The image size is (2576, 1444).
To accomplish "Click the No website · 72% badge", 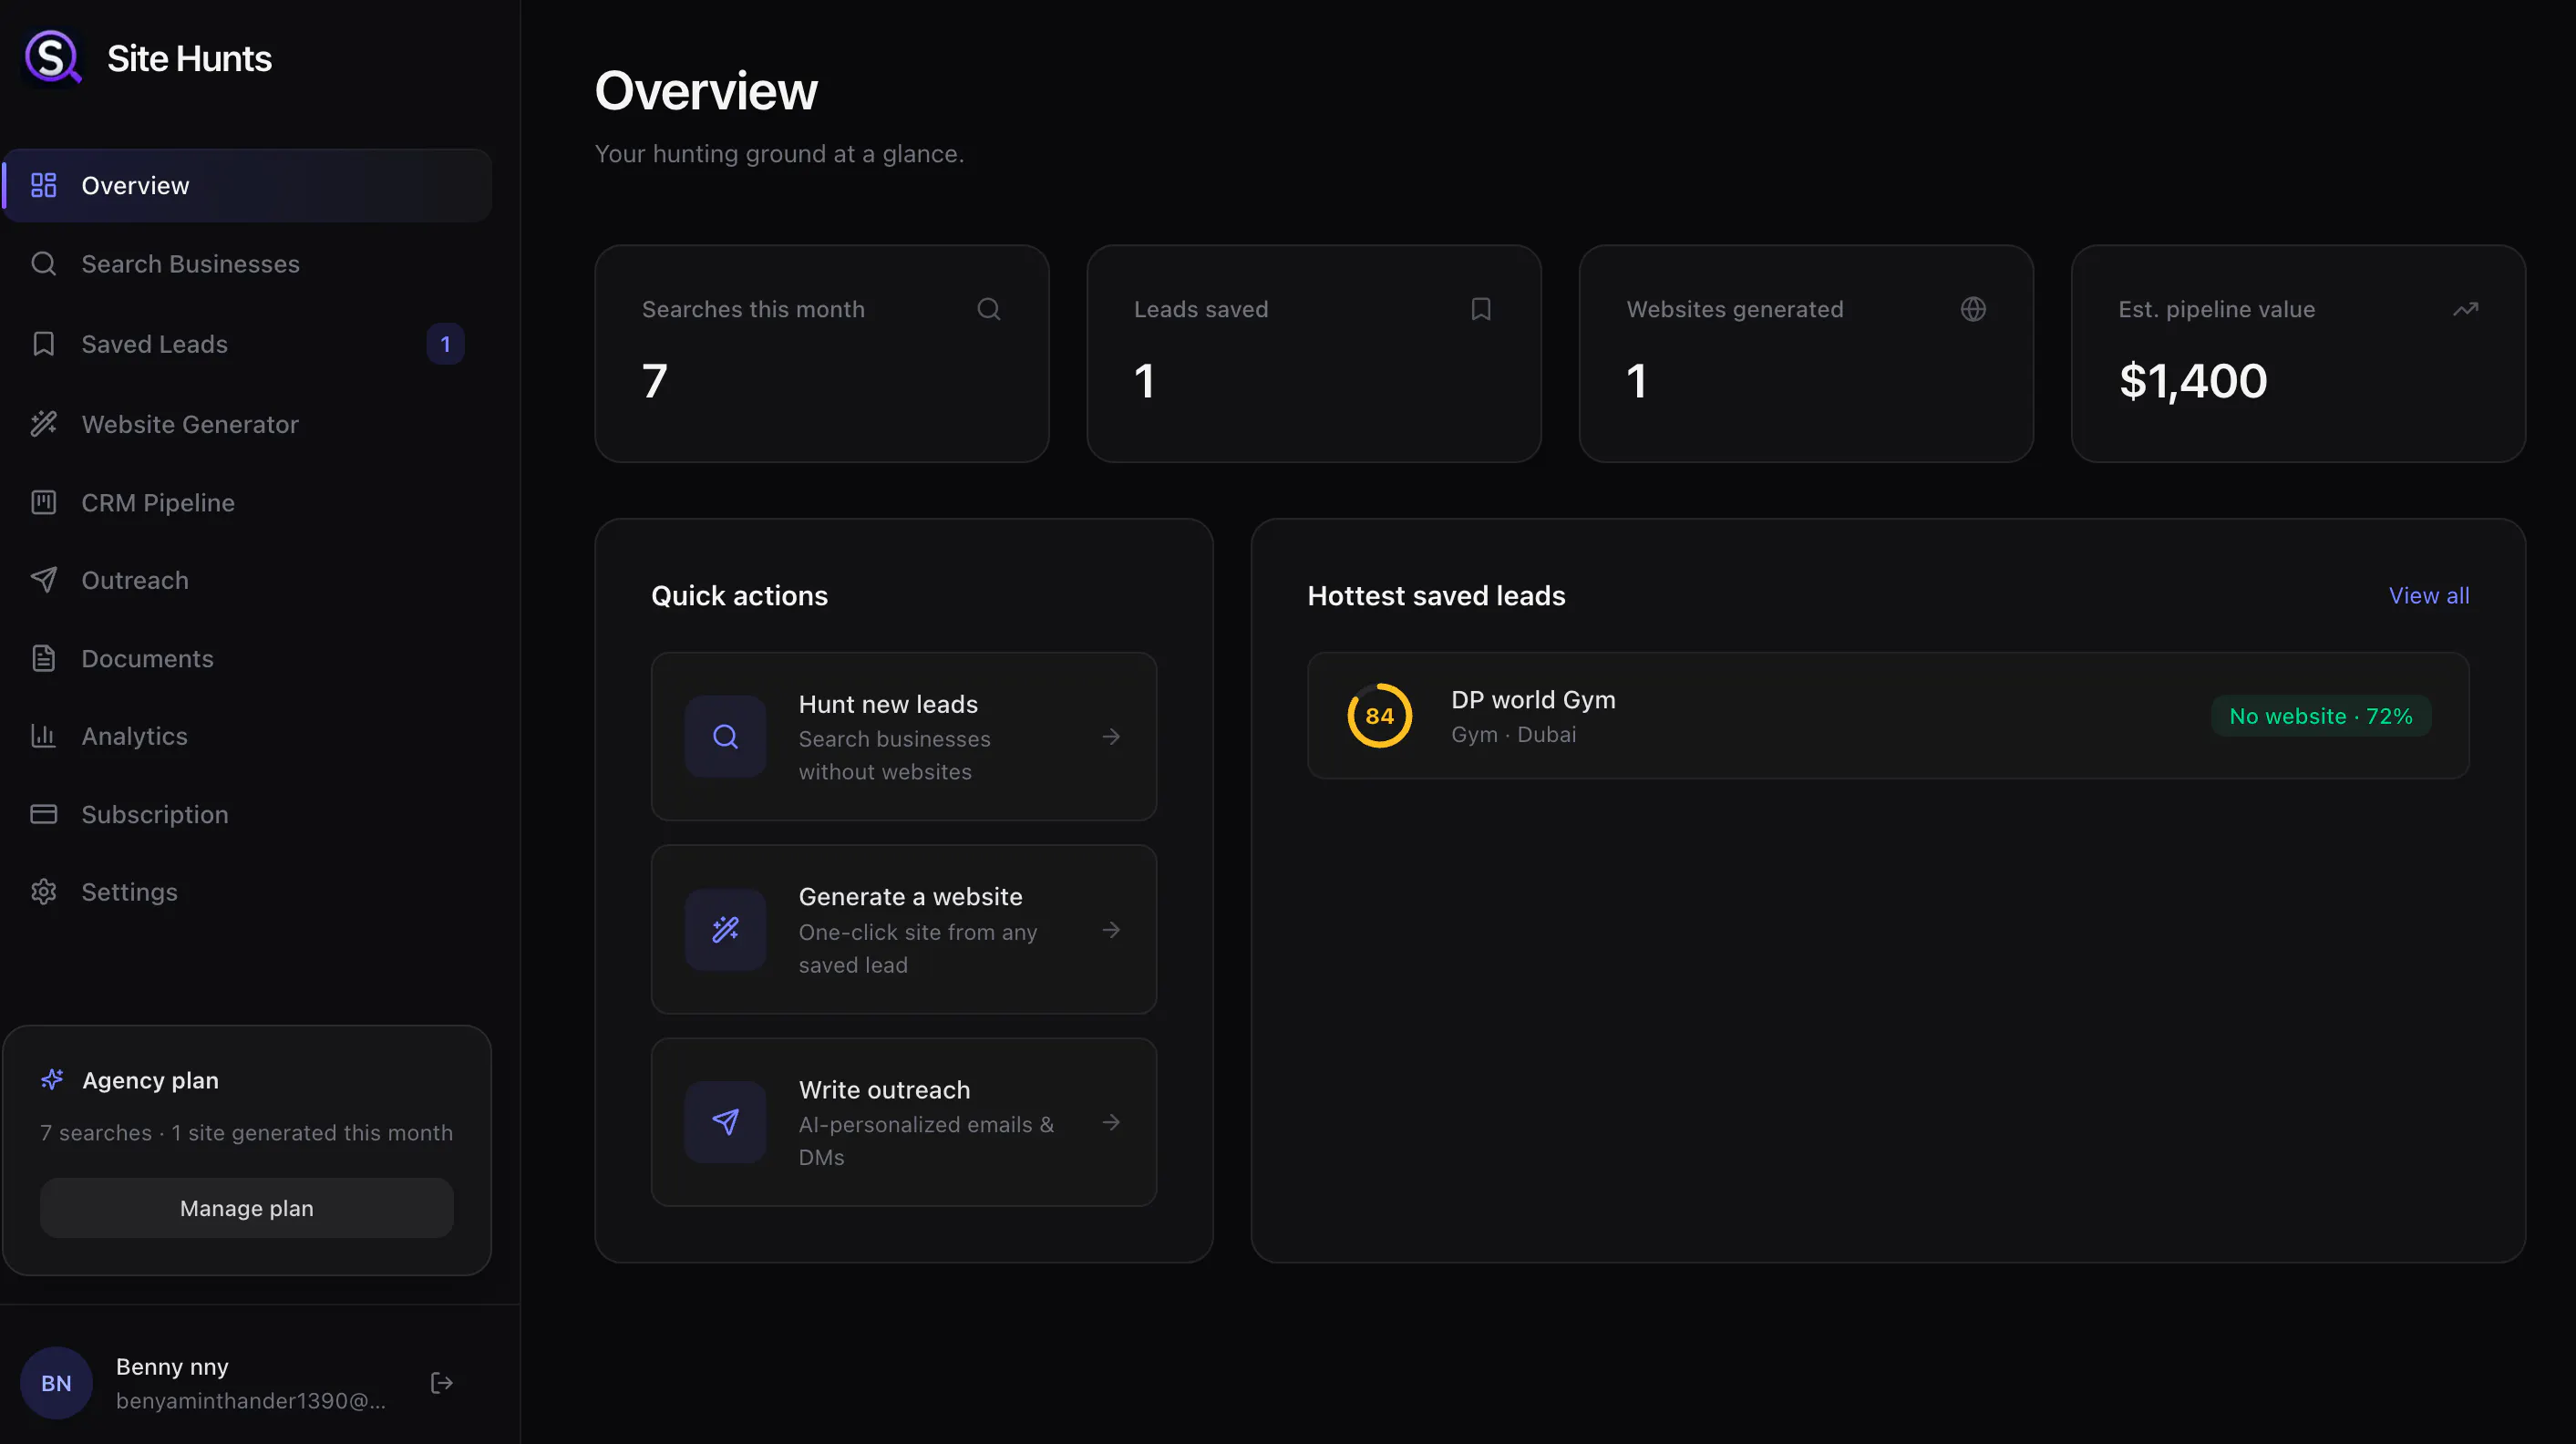I will click(x=2321, y=716).
